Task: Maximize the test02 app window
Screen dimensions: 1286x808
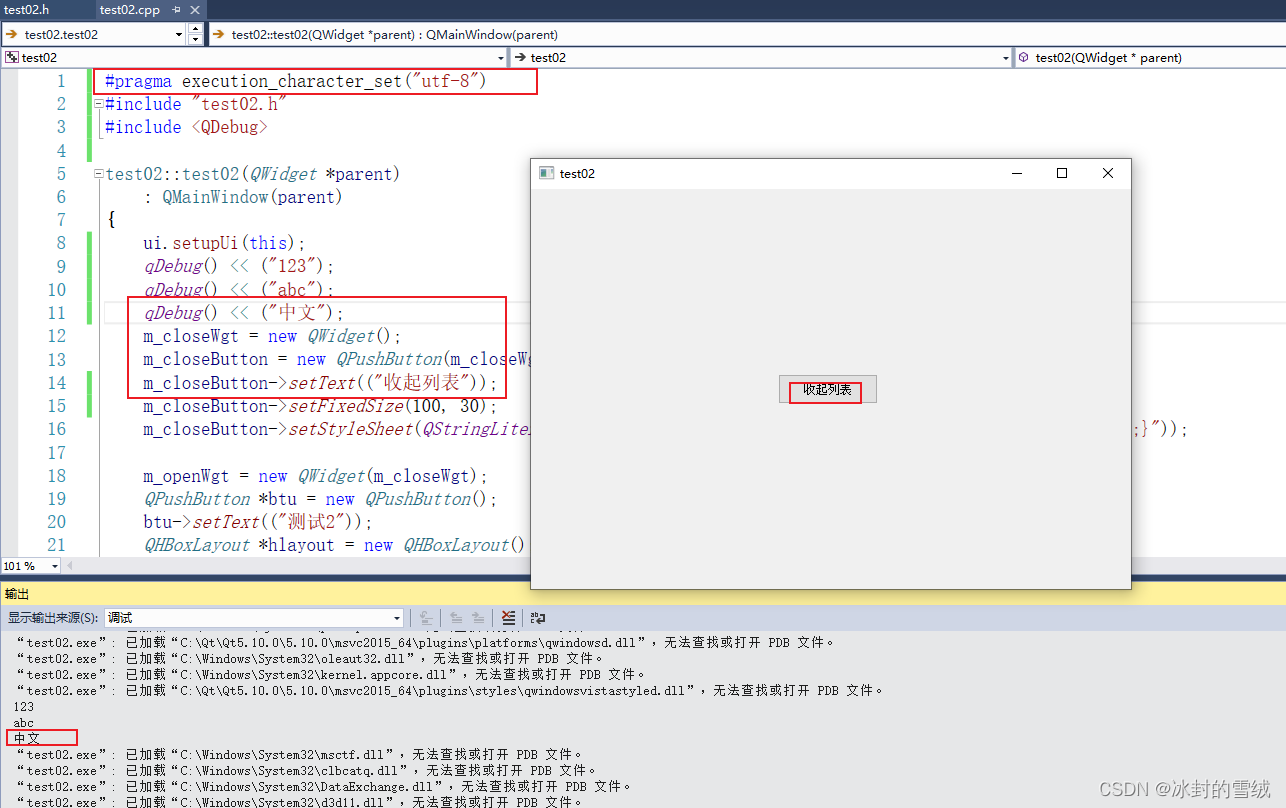Action: (1062, 173)
